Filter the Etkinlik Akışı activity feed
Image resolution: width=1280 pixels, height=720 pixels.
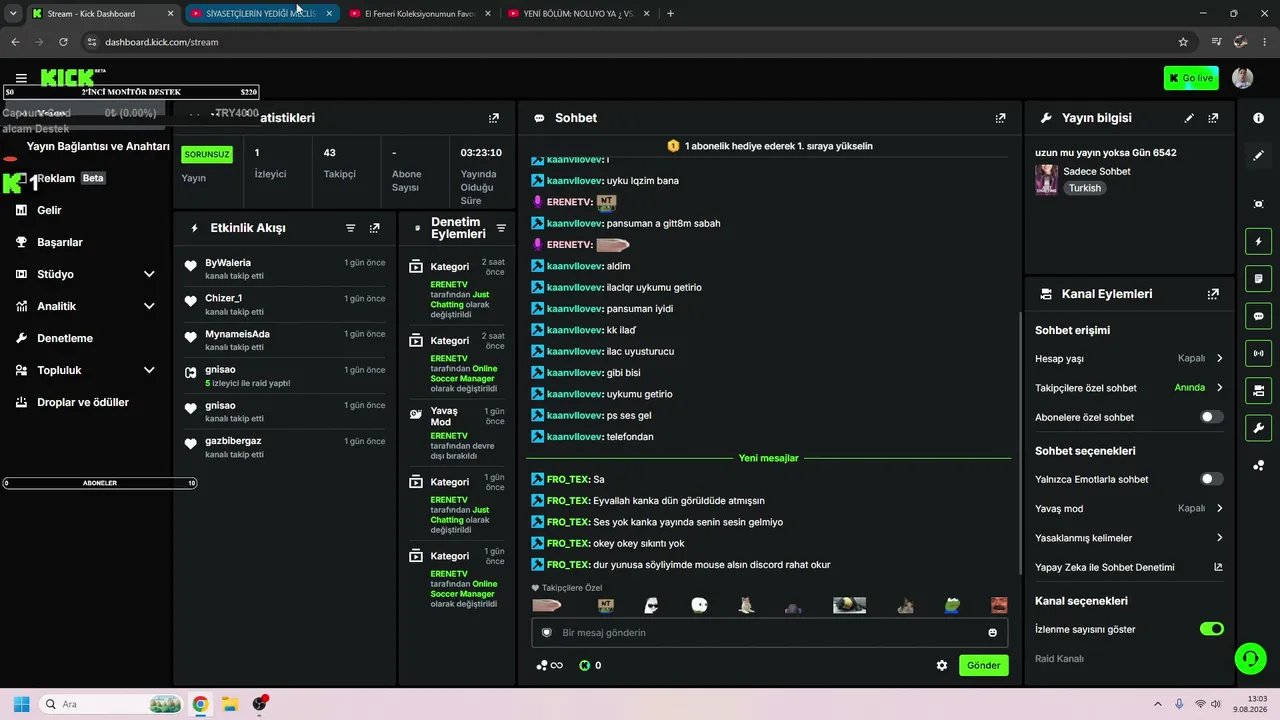coord(351,228)
